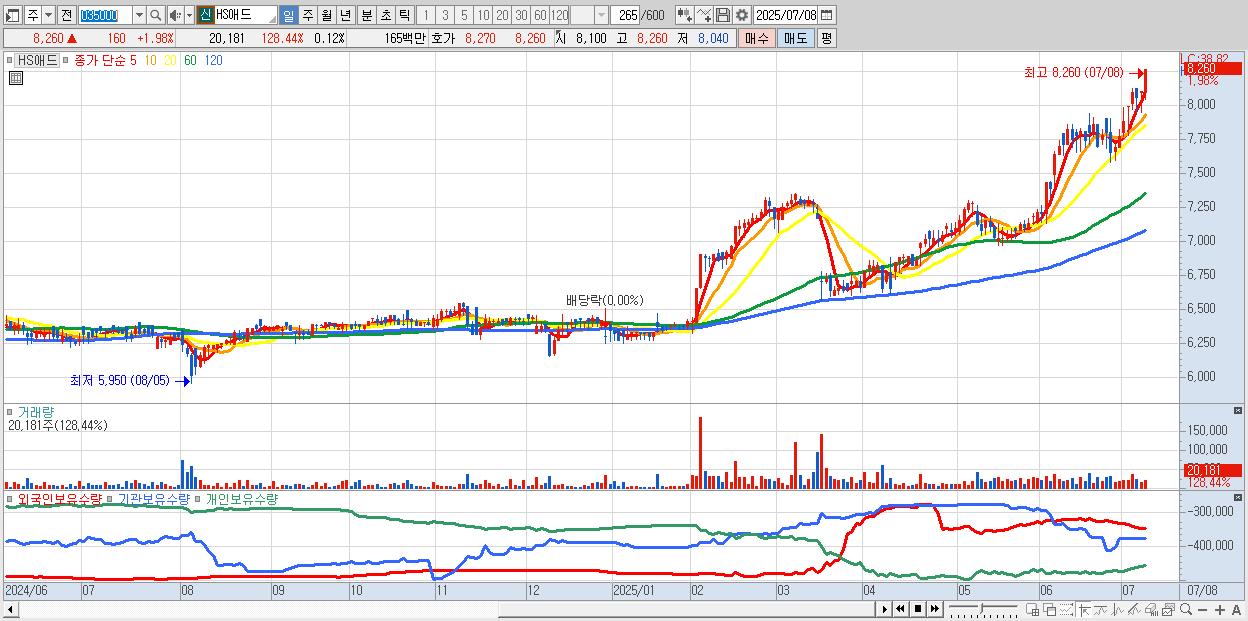The width and height of the screenshot is (1248, 621).
Task: Click the line-chart tool icon left of save icon
Action: 704,15
